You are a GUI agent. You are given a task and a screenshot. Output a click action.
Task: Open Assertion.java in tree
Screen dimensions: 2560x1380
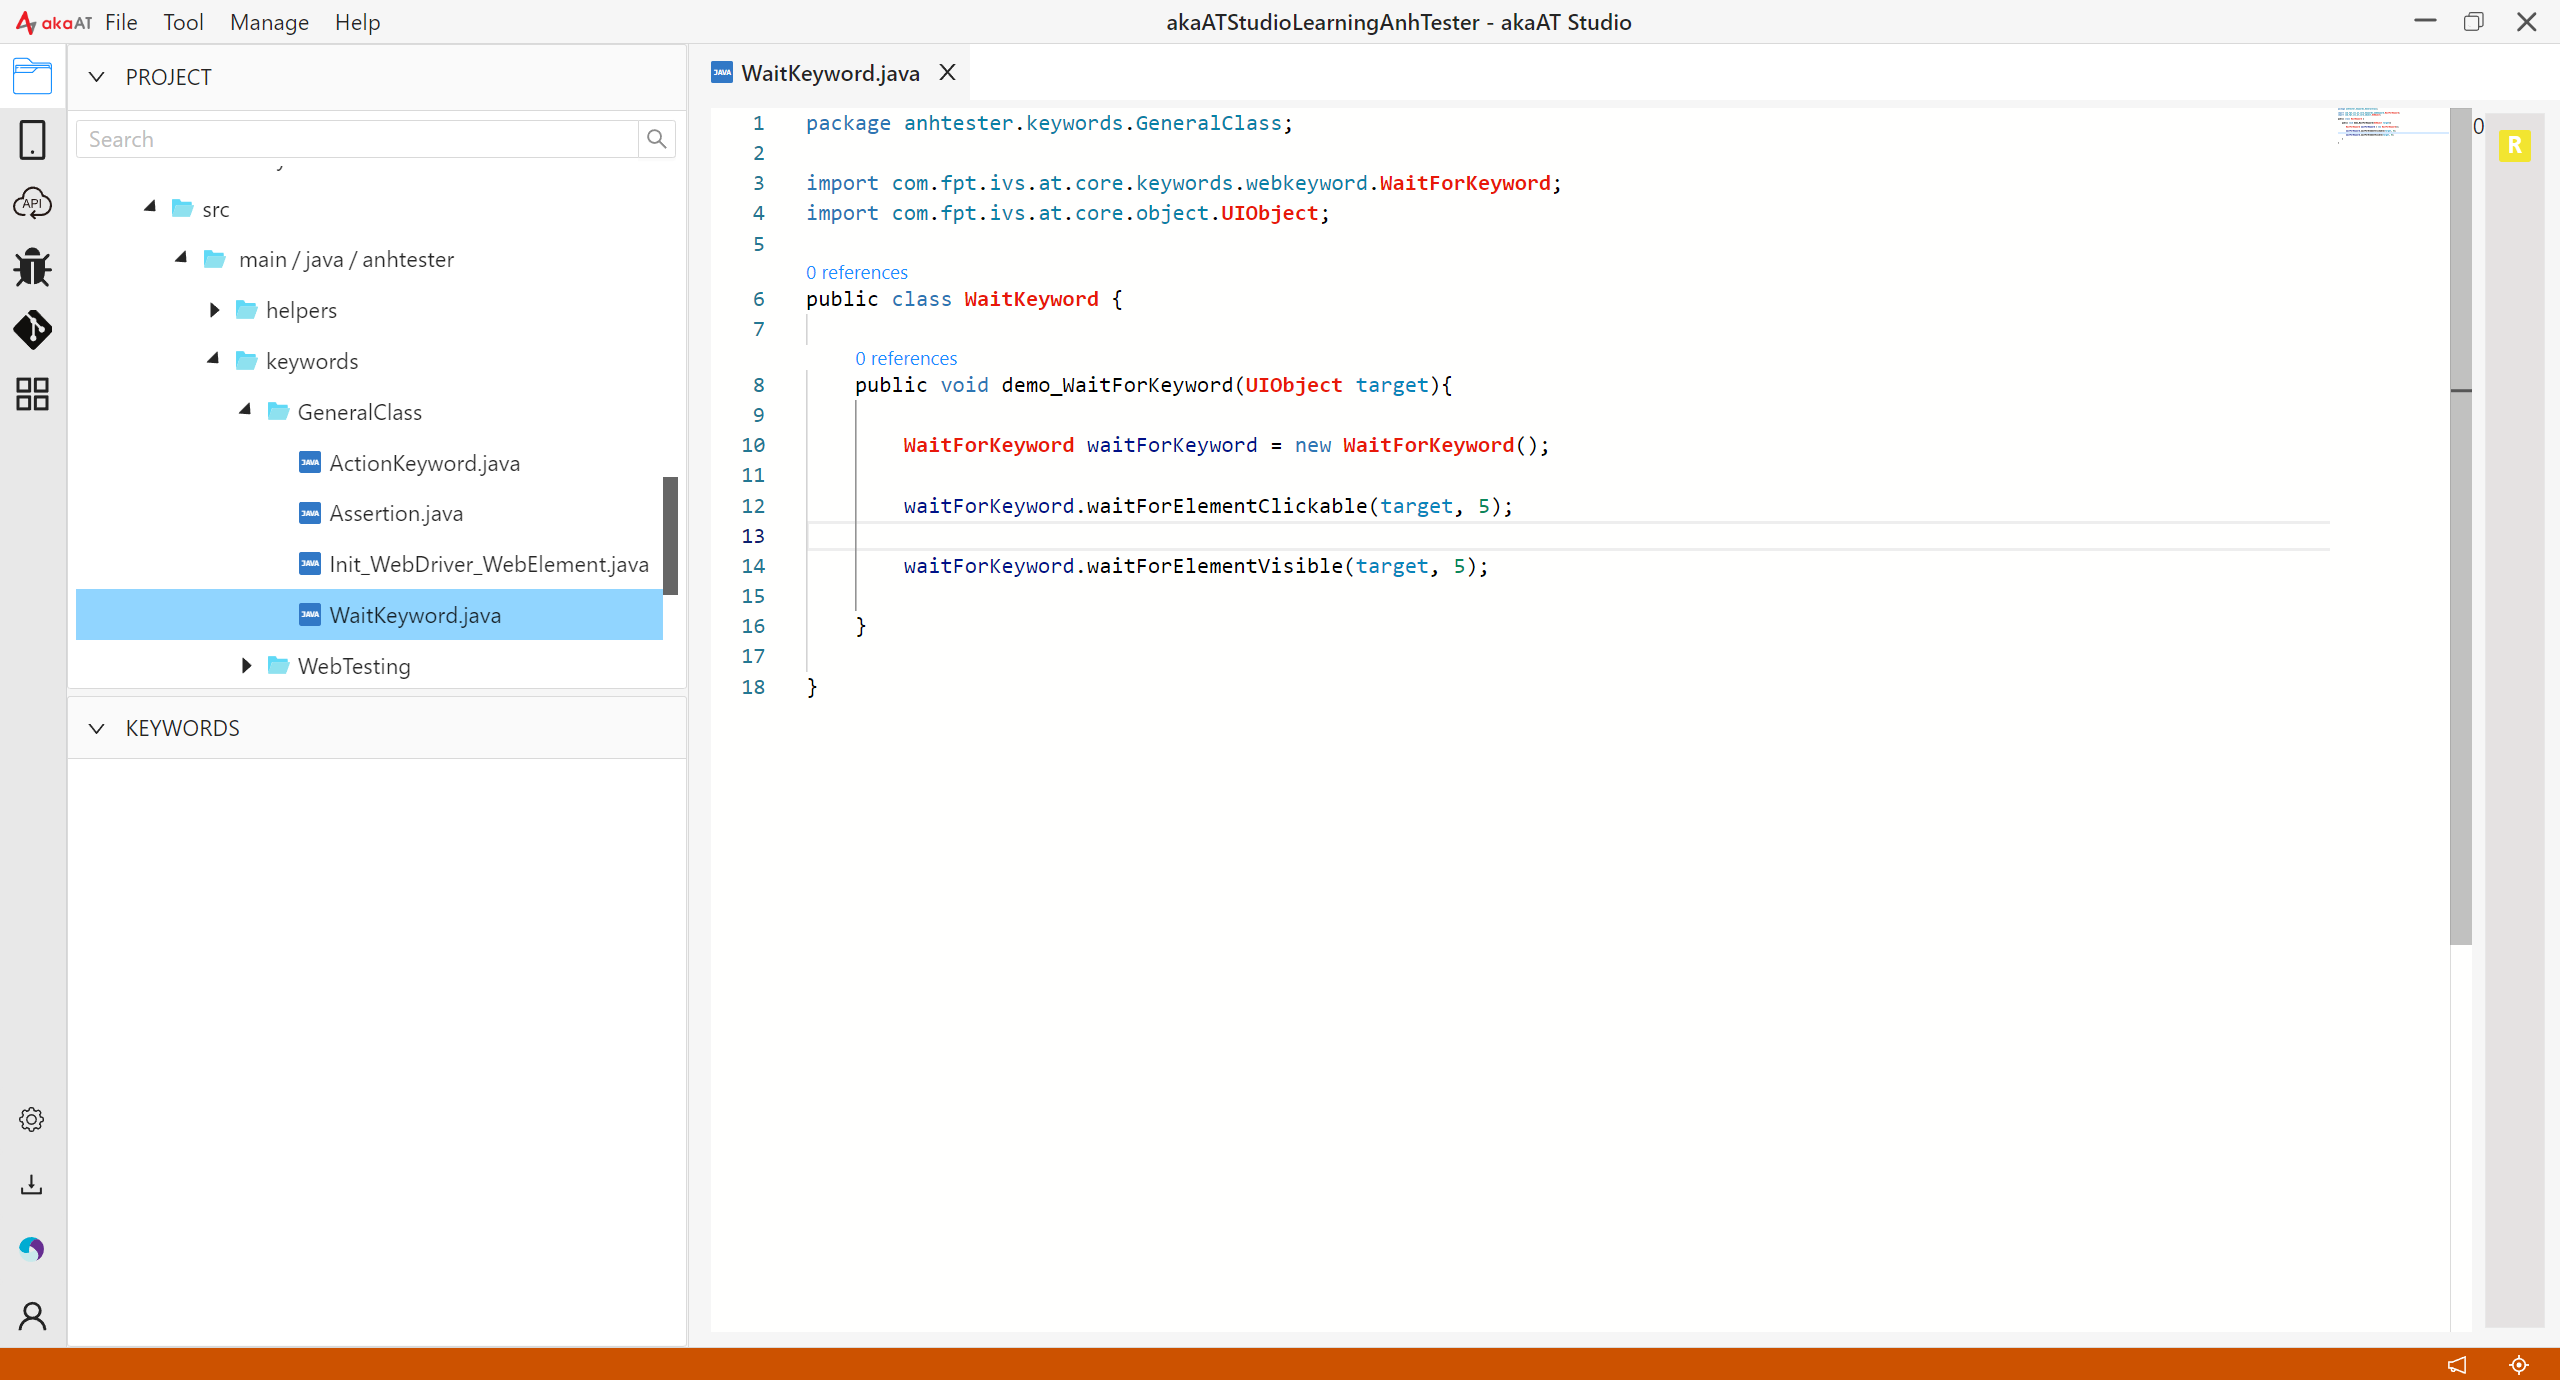coord(396,513)
